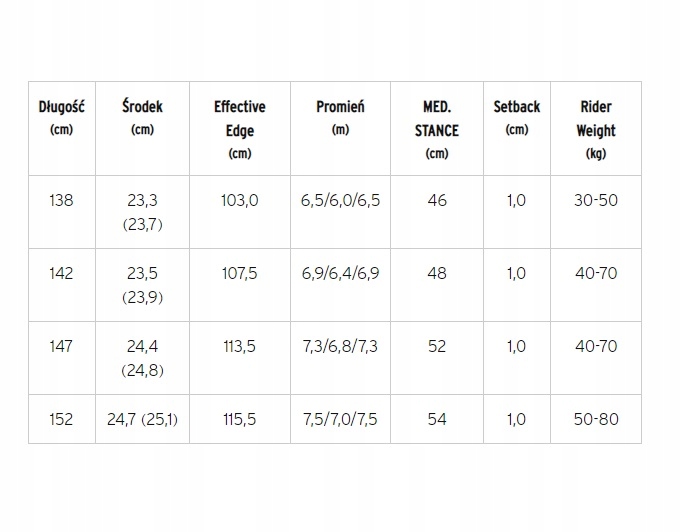Select the Setback (cm) header cell
Image resolution: width=681 pixels, height=532 pixels.
point(516,118)
